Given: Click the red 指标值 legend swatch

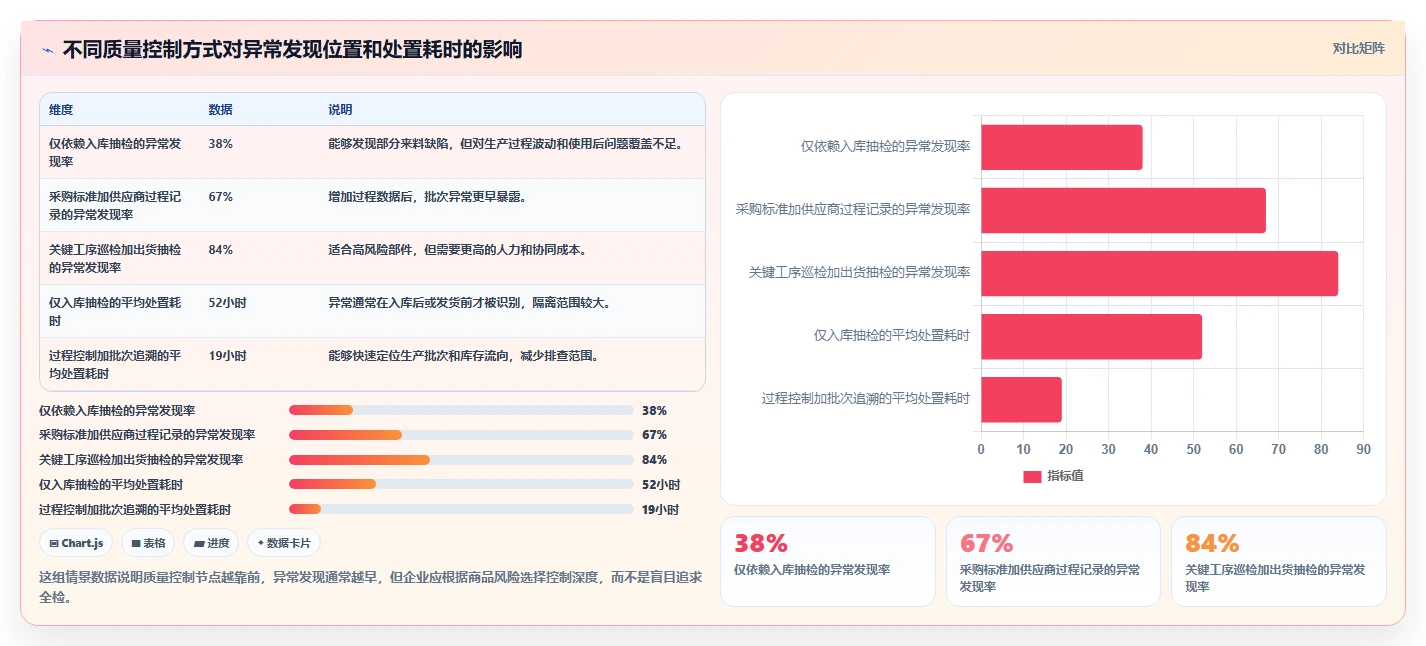Looking at the screenshot, I should point(1032,477).
